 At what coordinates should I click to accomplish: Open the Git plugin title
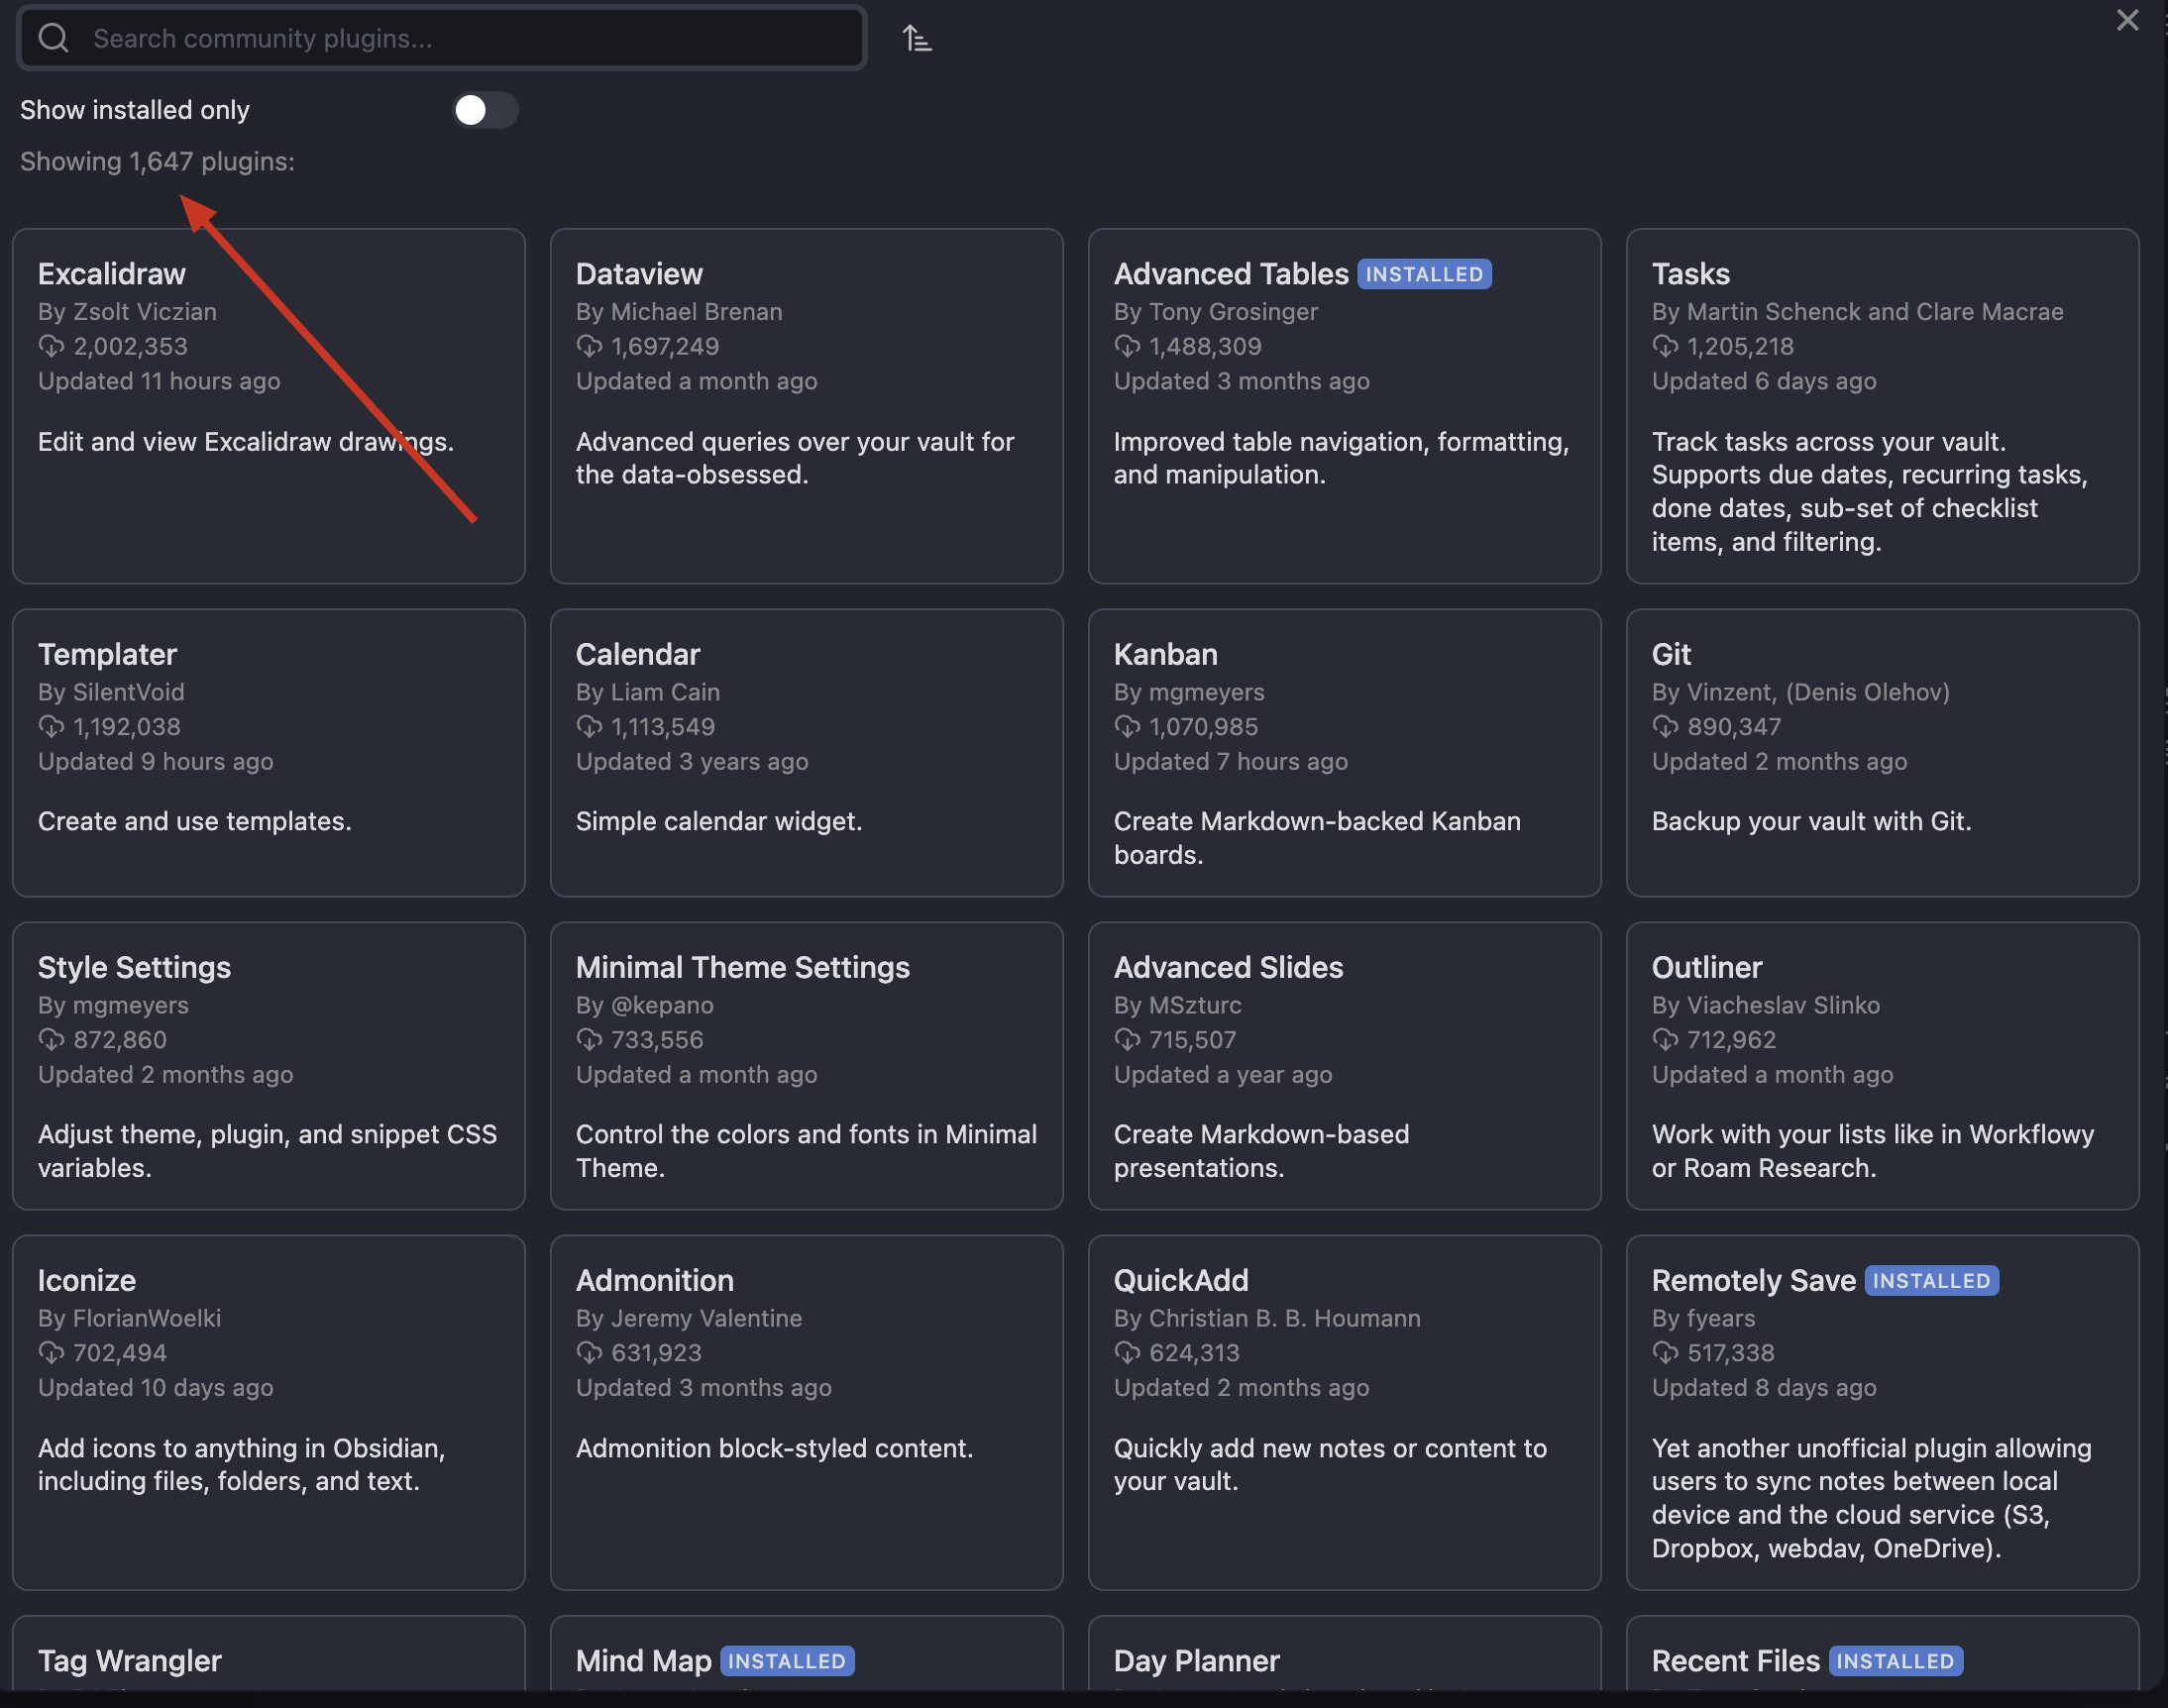[1671, 654]
